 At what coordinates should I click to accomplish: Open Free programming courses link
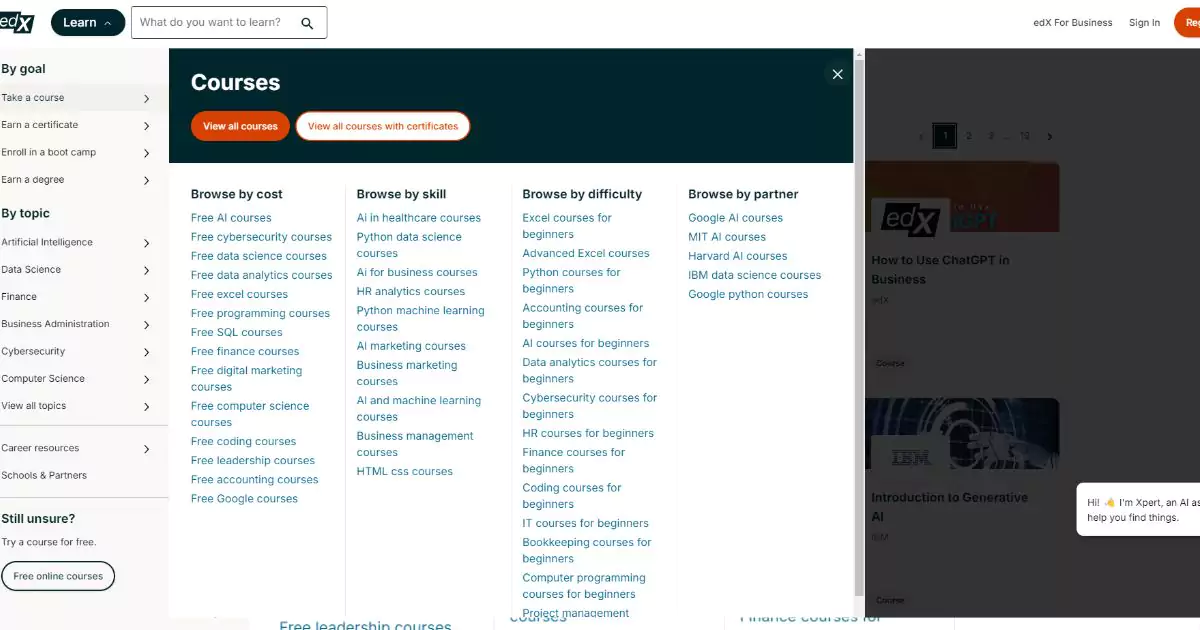260,313
